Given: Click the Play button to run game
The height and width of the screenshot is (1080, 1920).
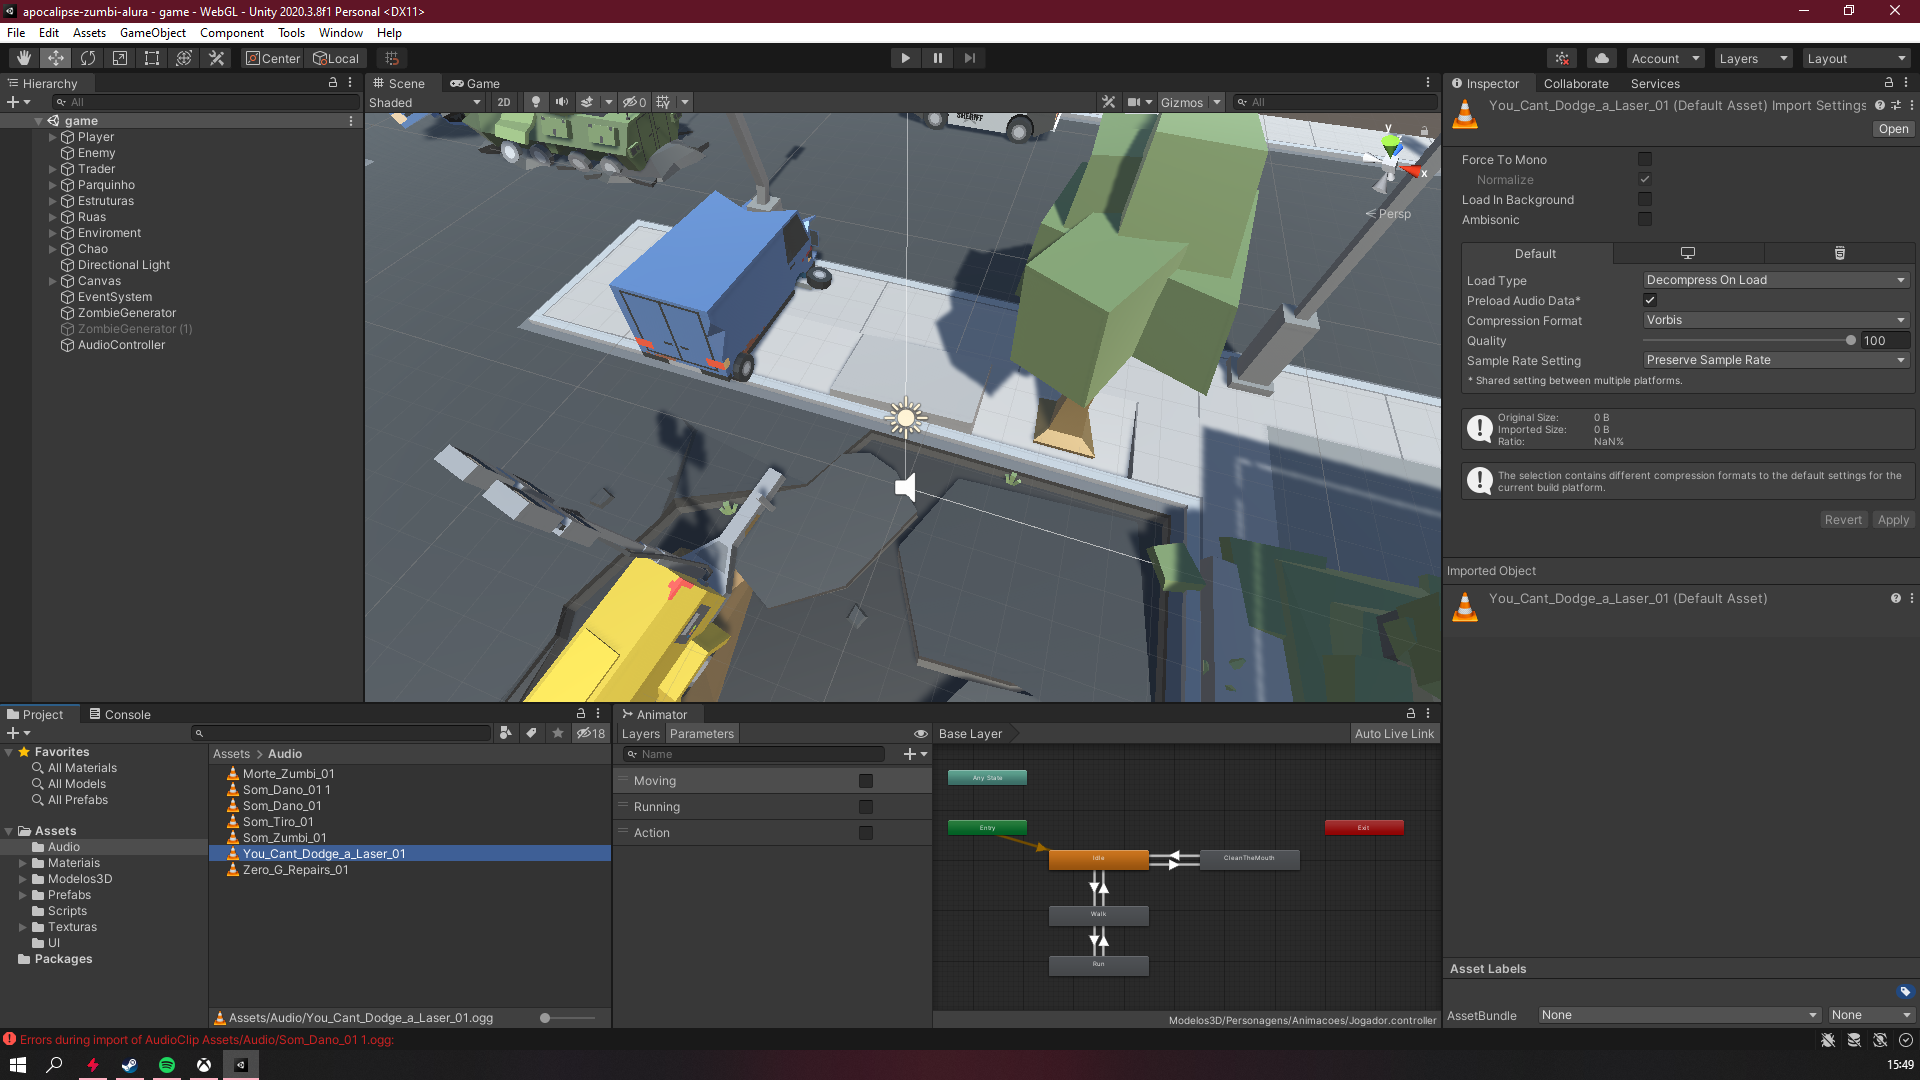Looking at the screenshot, I should coord(906,58).
